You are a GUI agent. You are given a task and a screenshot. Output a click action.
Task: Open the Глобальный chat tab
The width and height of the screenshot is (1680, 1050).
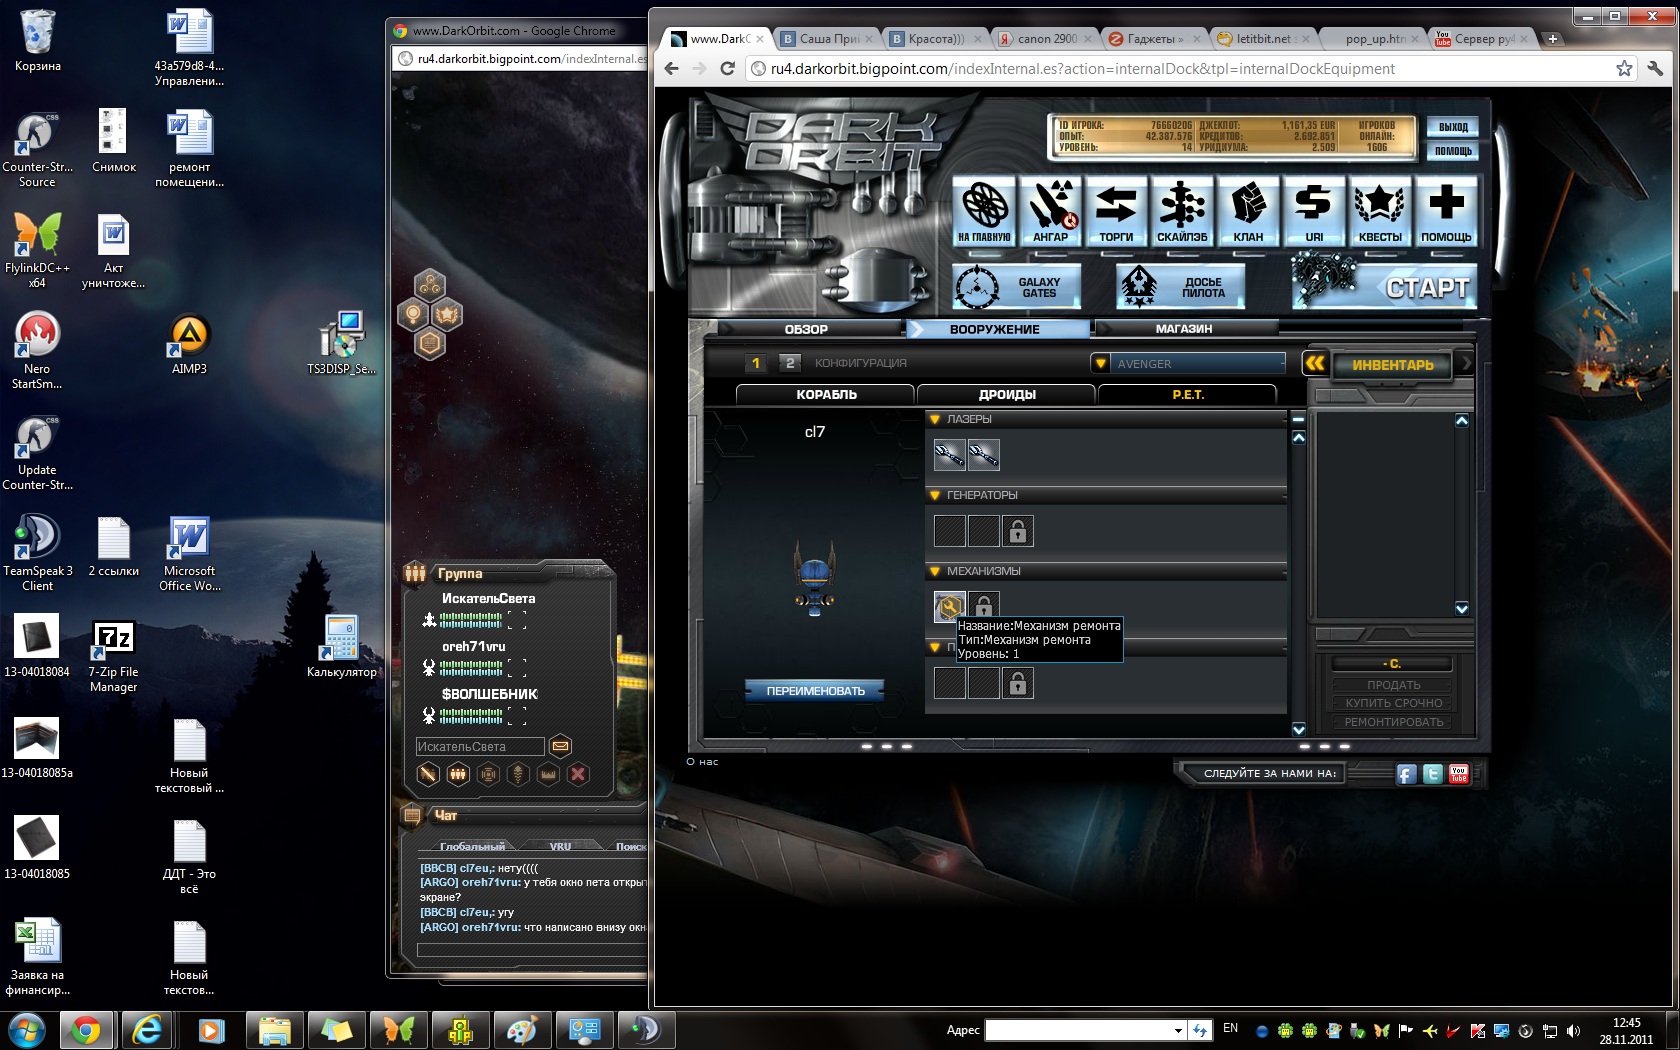472,846
